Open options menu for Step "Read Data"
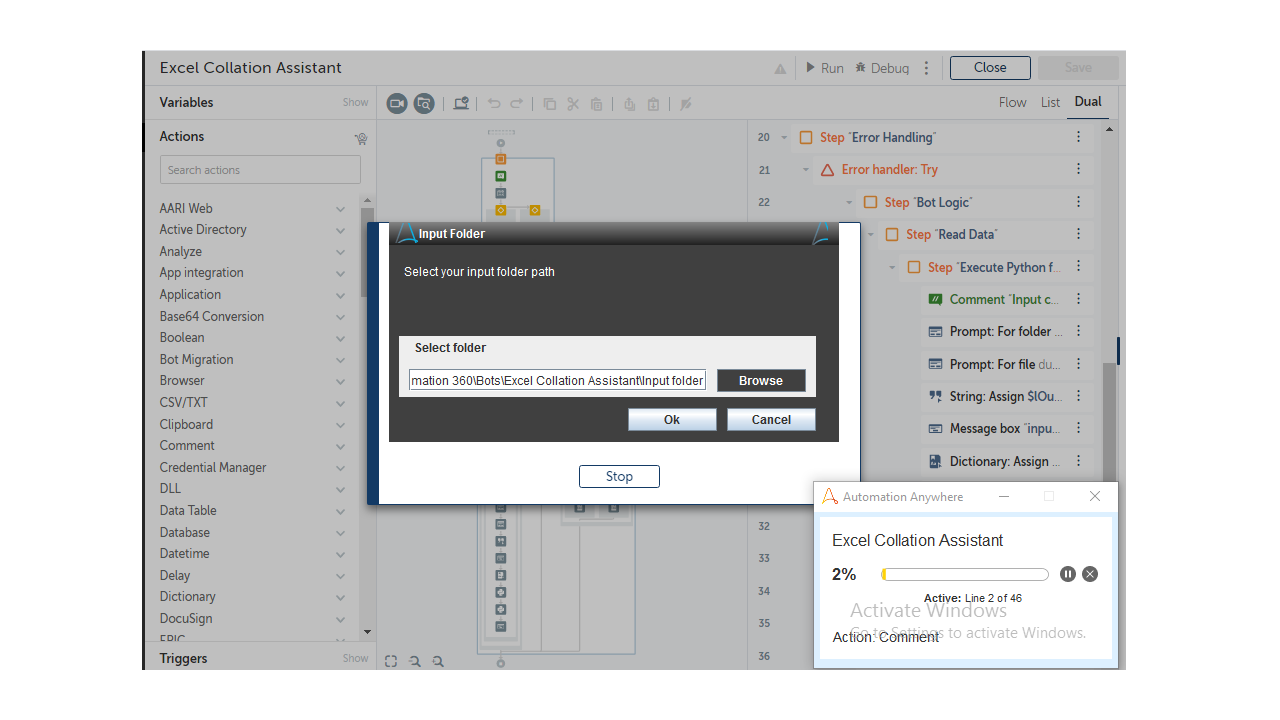Viewport: 1280px width, 720px height. coord(1079,234)
